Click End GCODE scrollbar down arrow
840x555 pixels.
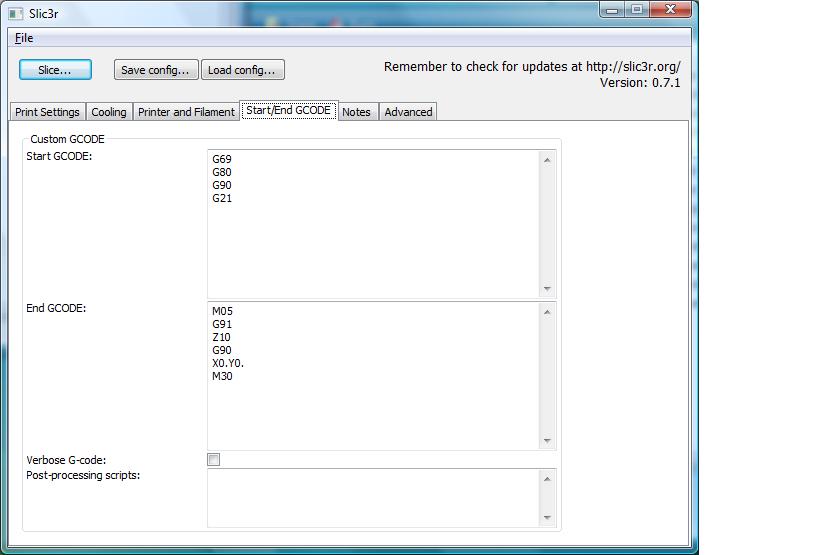point(547,441)
